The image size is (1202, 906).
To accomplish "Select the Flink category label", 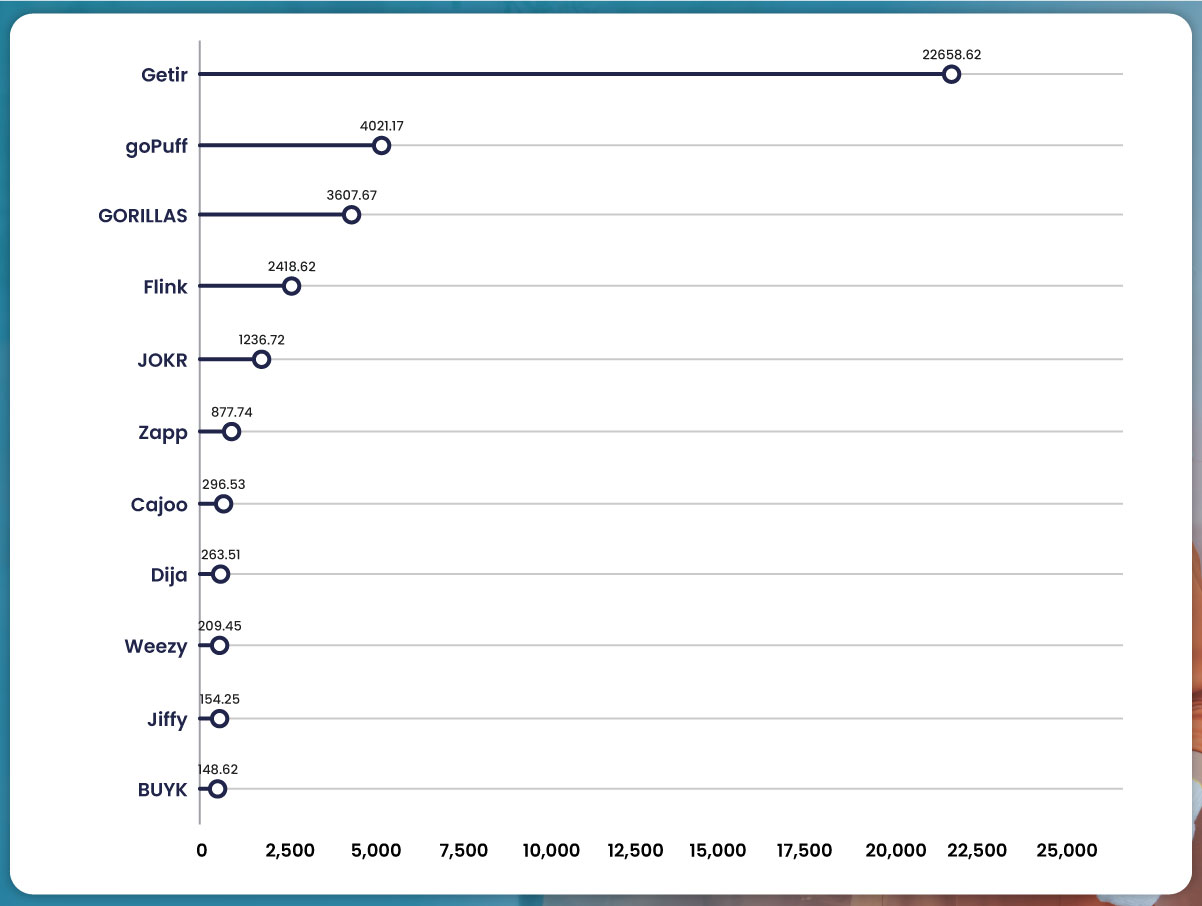I will 166,287.
